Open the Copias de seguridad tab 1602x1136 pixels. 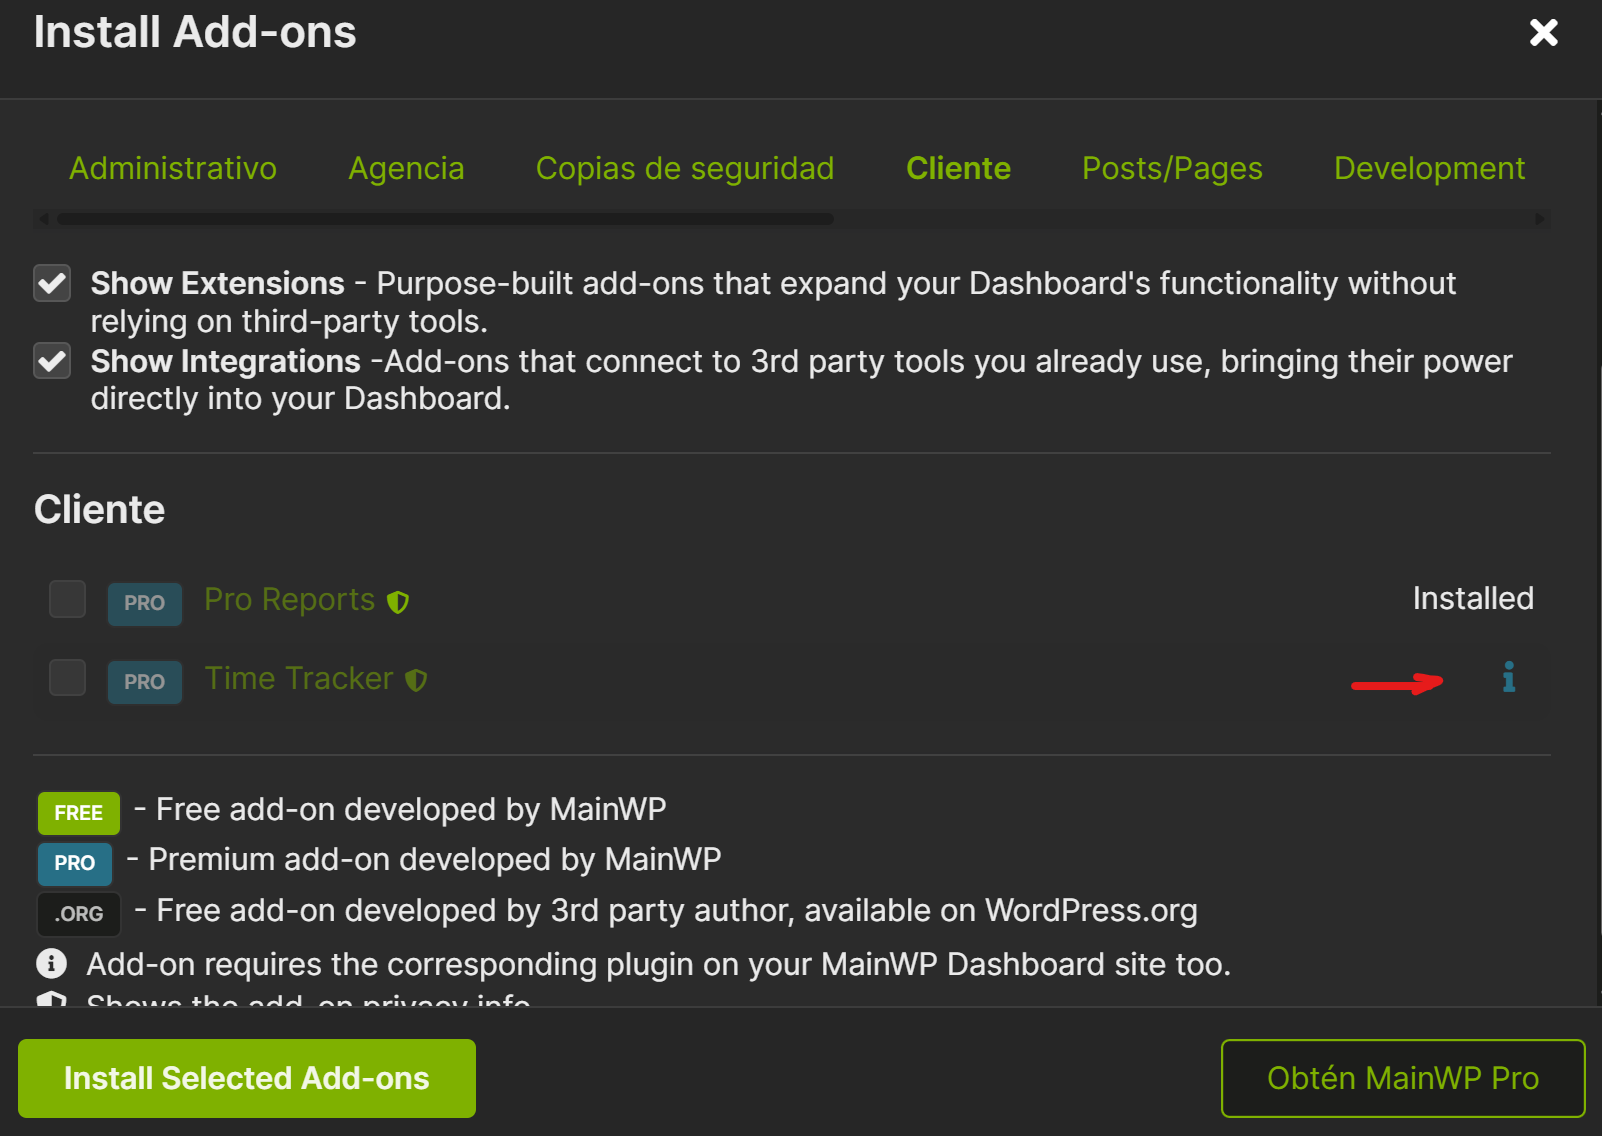pyautogui.click(x=685, y=168)
